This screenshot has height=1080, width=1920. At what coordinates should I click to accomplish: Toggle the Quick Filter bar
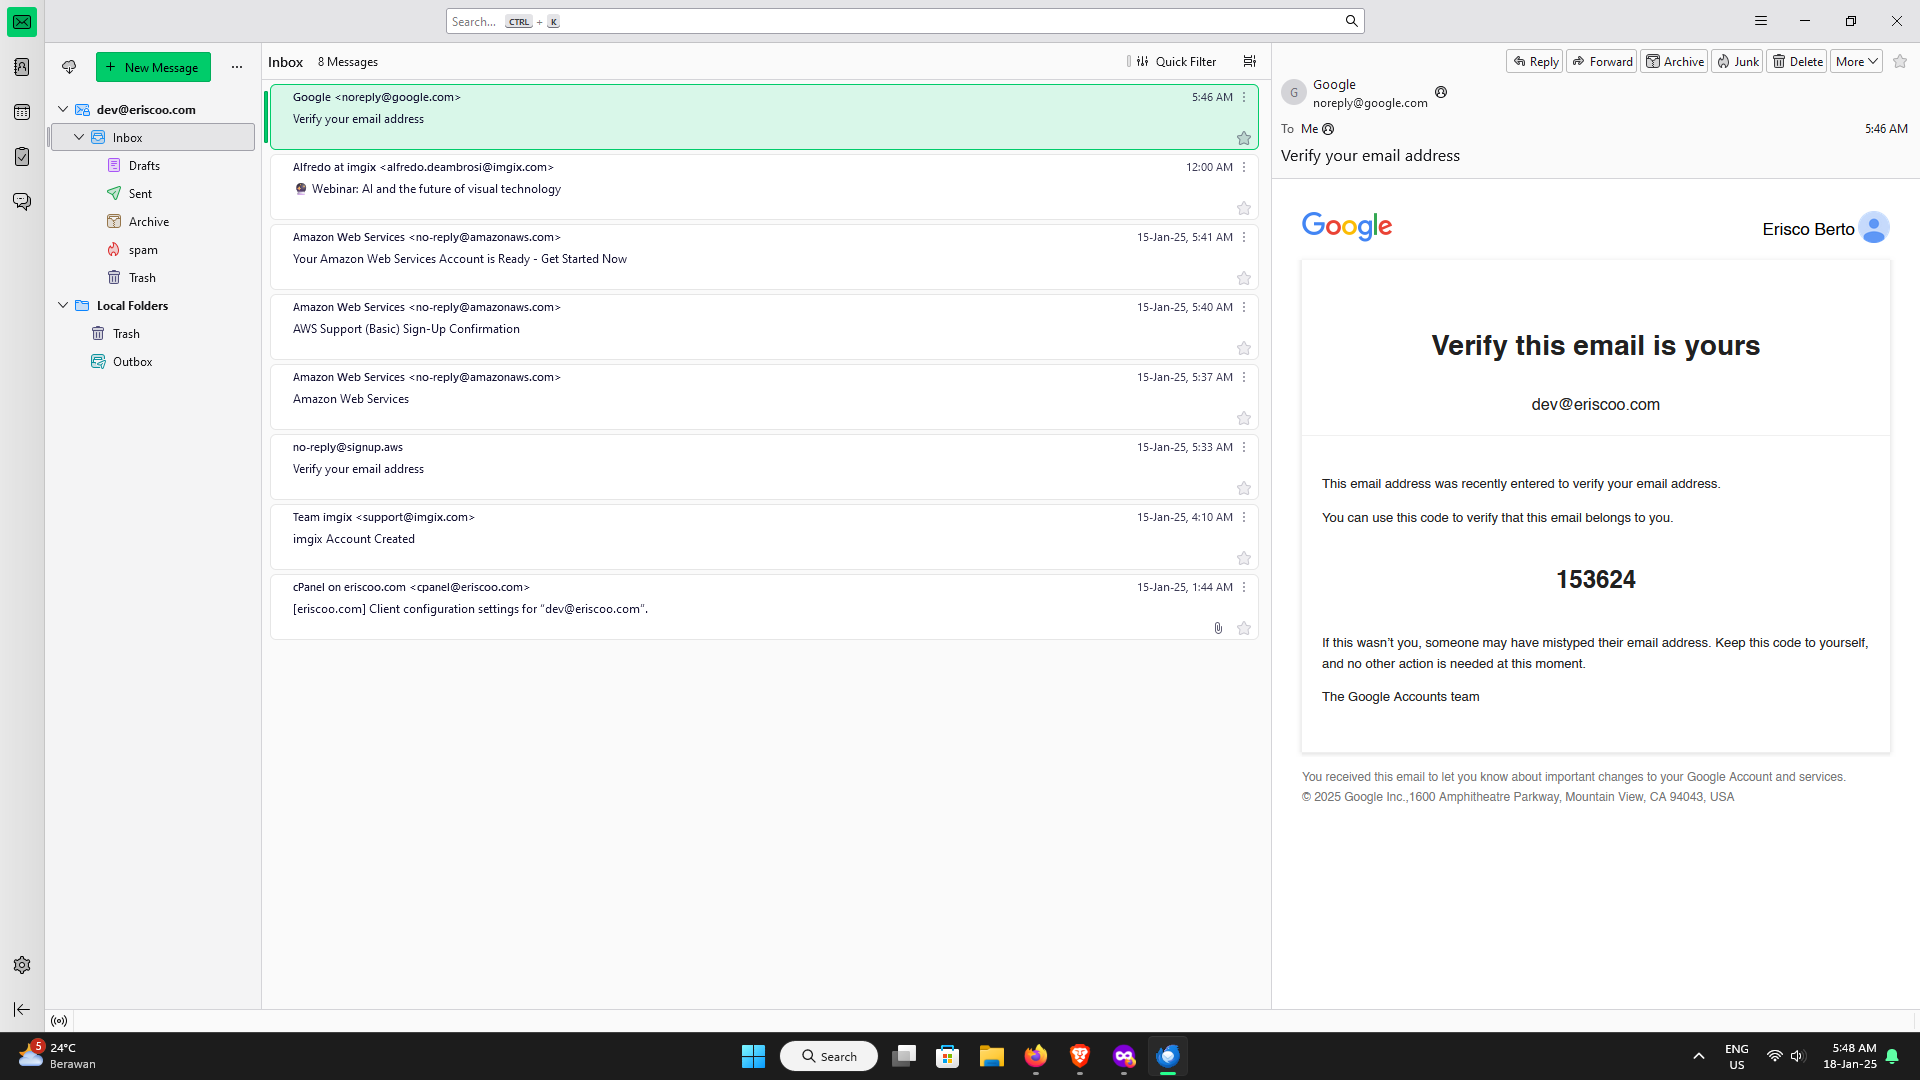pos(1176,62)
